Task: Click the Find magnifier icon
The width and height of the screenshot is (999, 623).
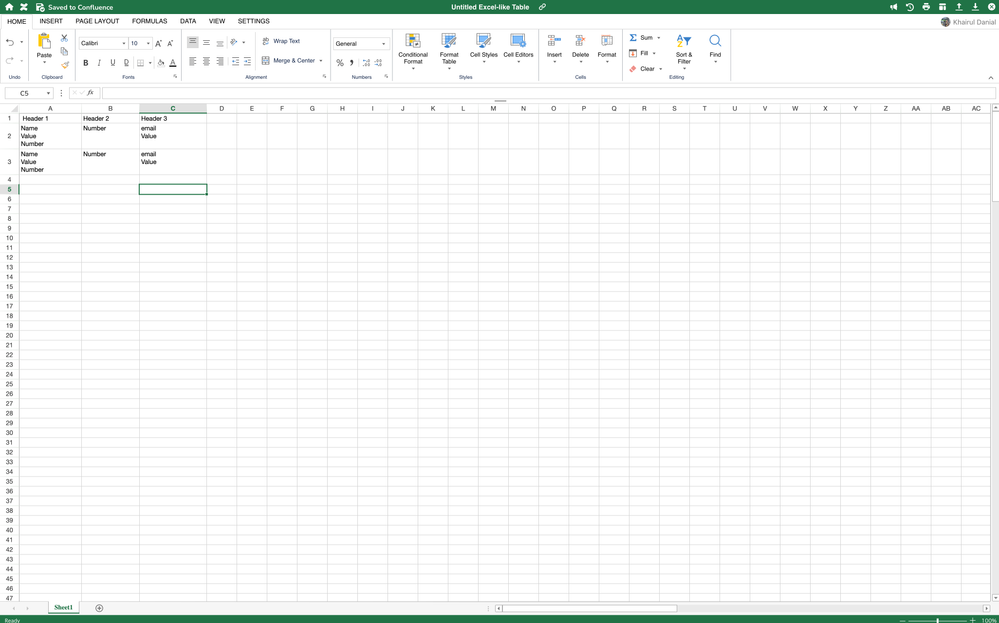Action: tap(714, 42)
